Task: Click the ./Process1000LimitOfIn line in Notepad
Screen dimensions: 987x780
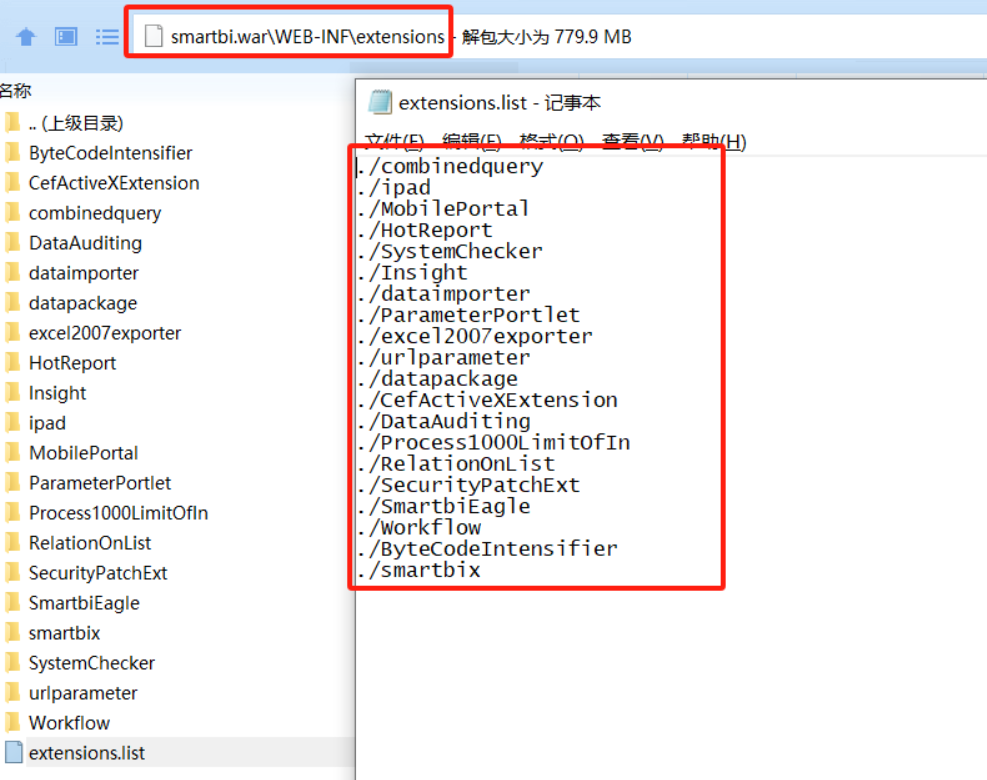Action: (494, 443)
